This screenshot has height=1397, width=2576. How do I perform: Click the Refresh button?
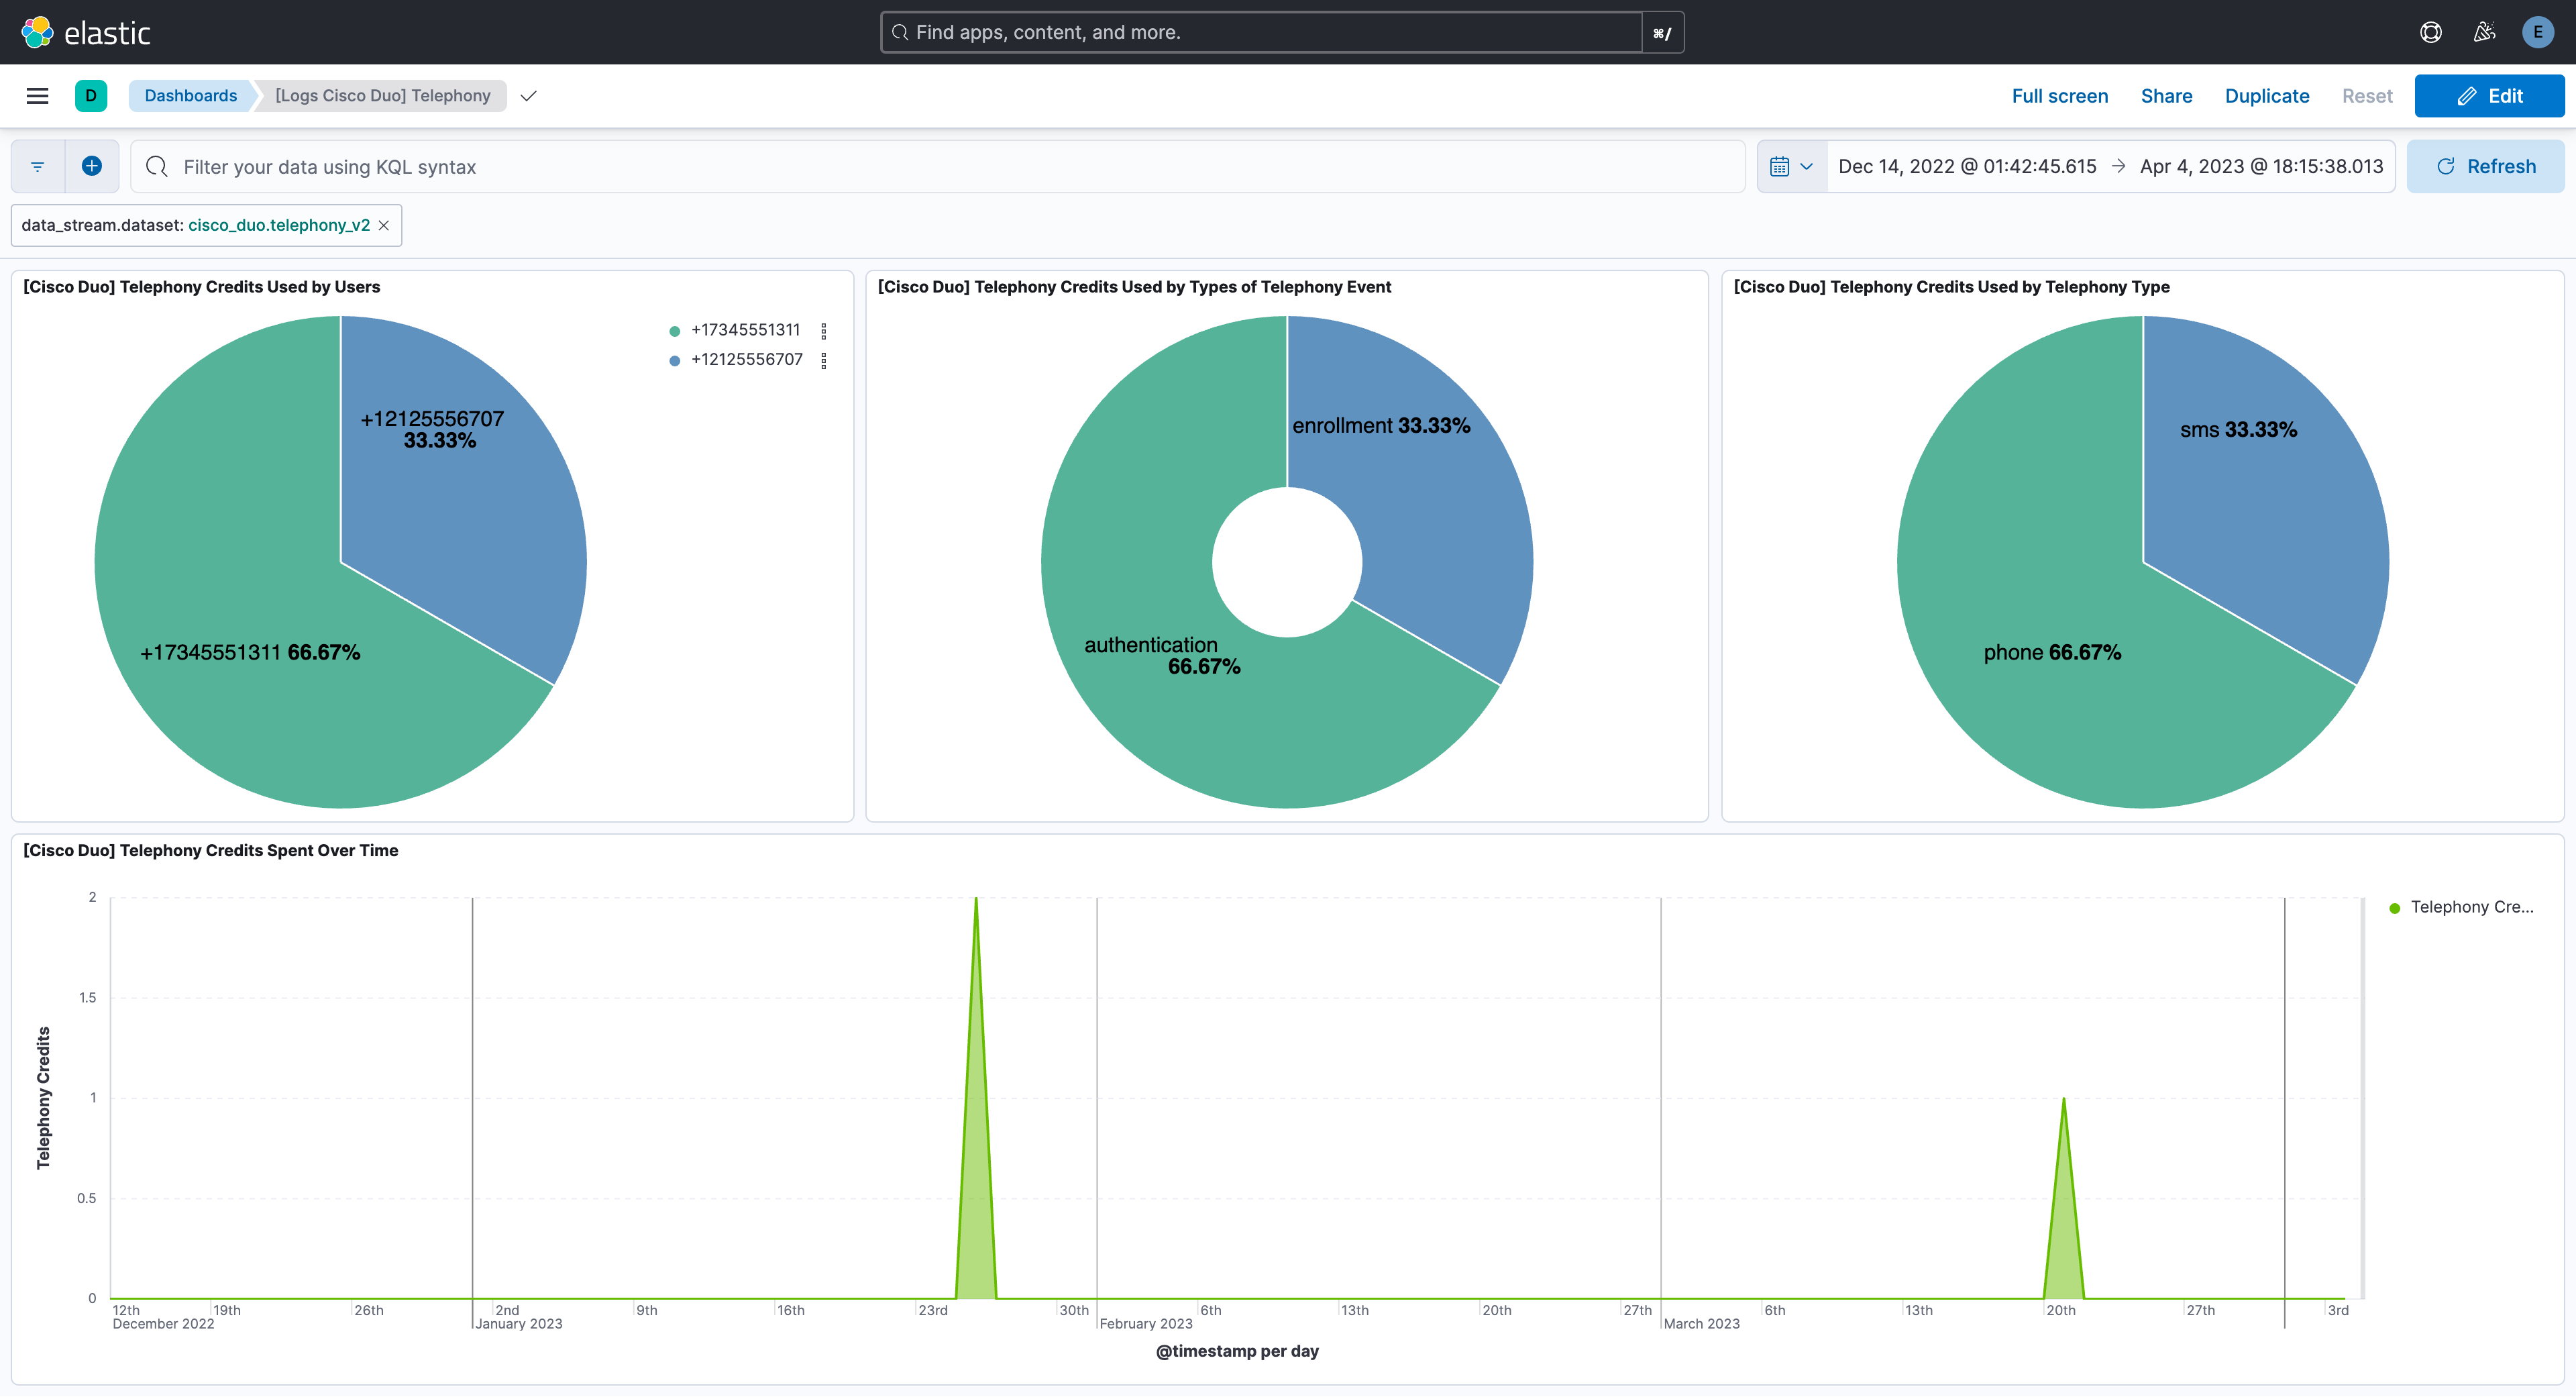pyautogui.click(x=2486, y=166)
